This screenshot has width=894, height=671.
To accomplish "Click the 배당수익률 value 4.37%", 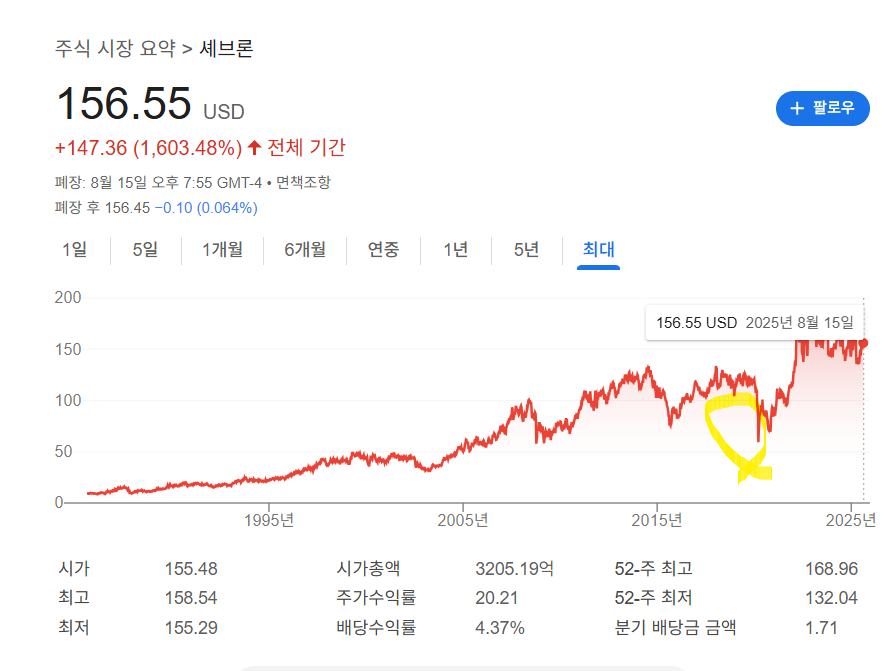I will pyautogui.click(x=500, y=628).
